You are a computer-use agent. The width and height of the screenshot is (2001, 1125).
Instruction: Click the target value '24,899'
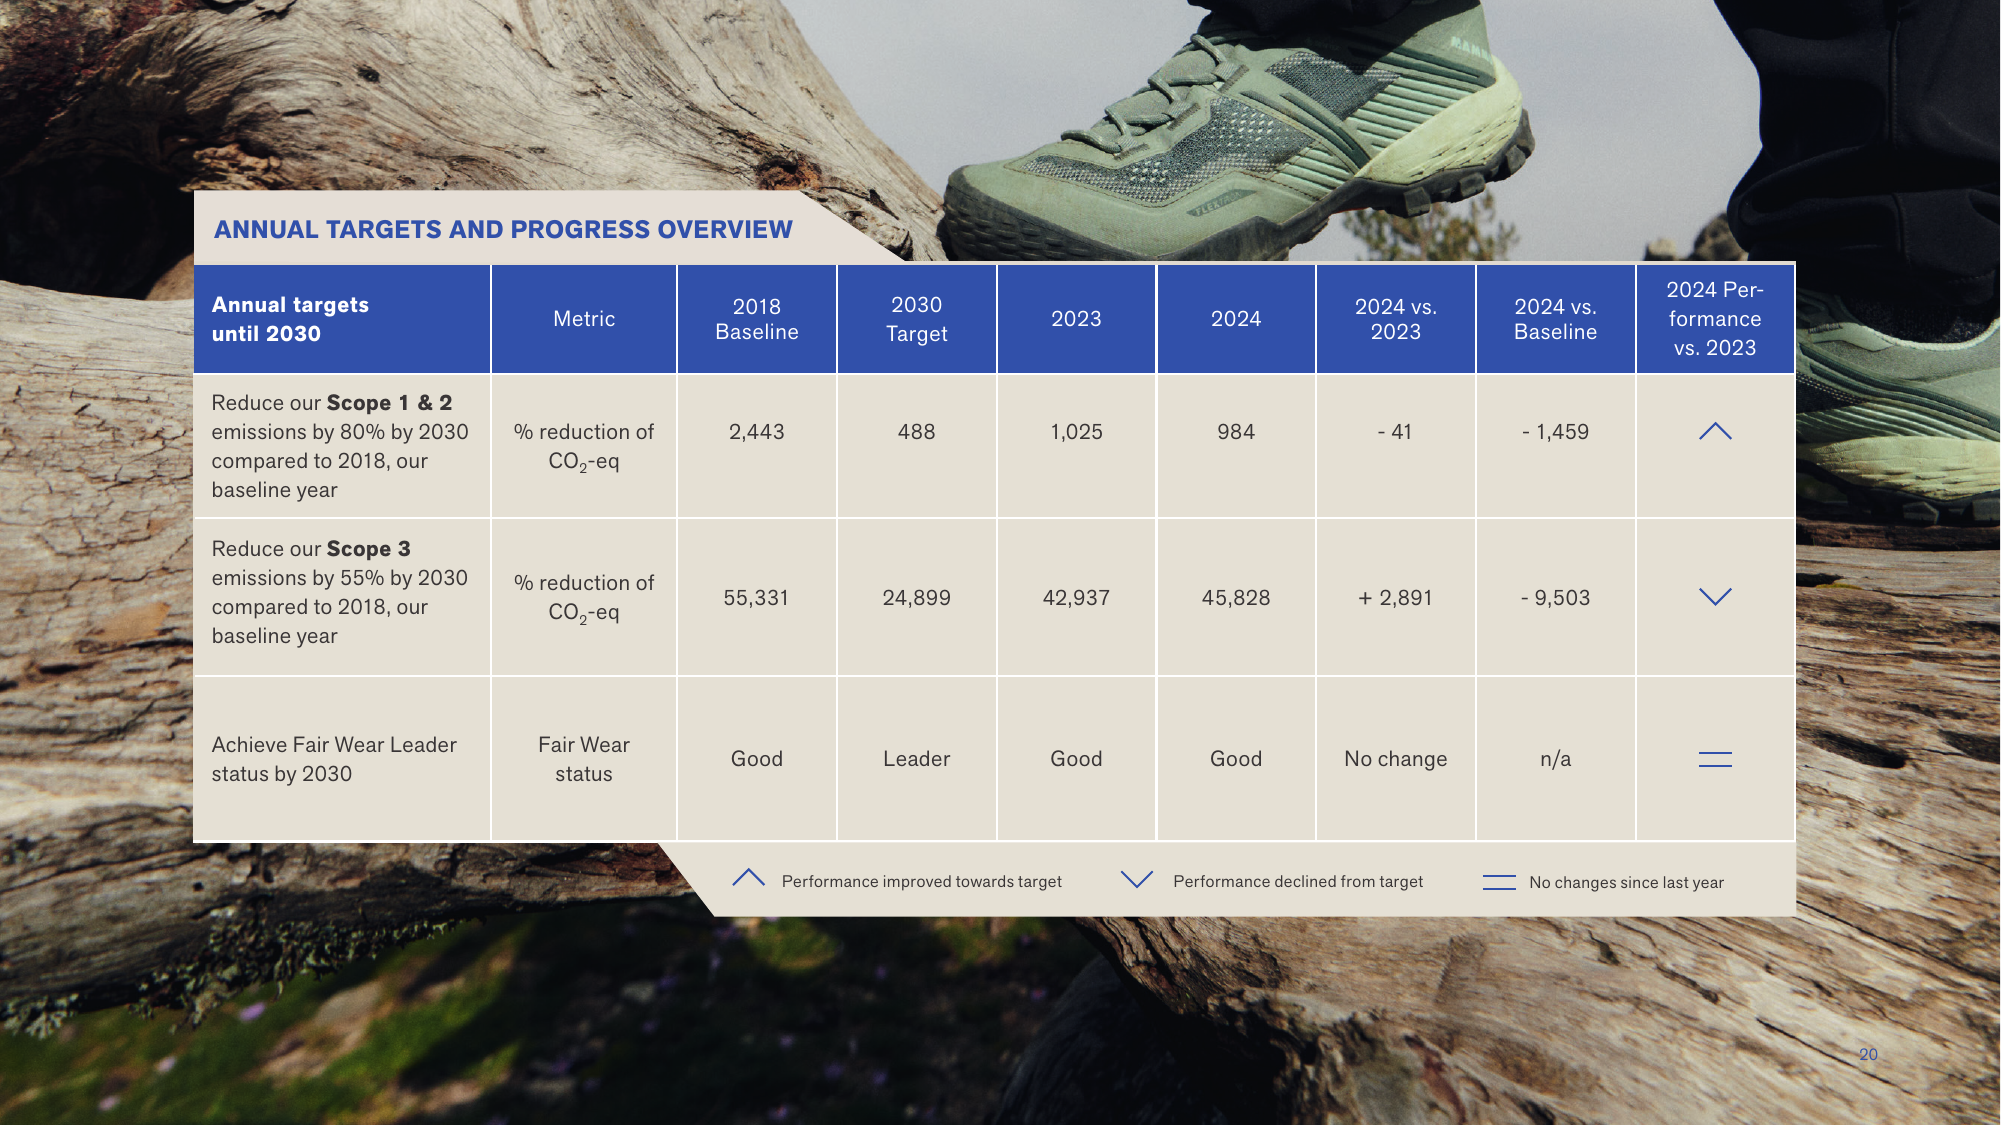[x=917, y=598]
